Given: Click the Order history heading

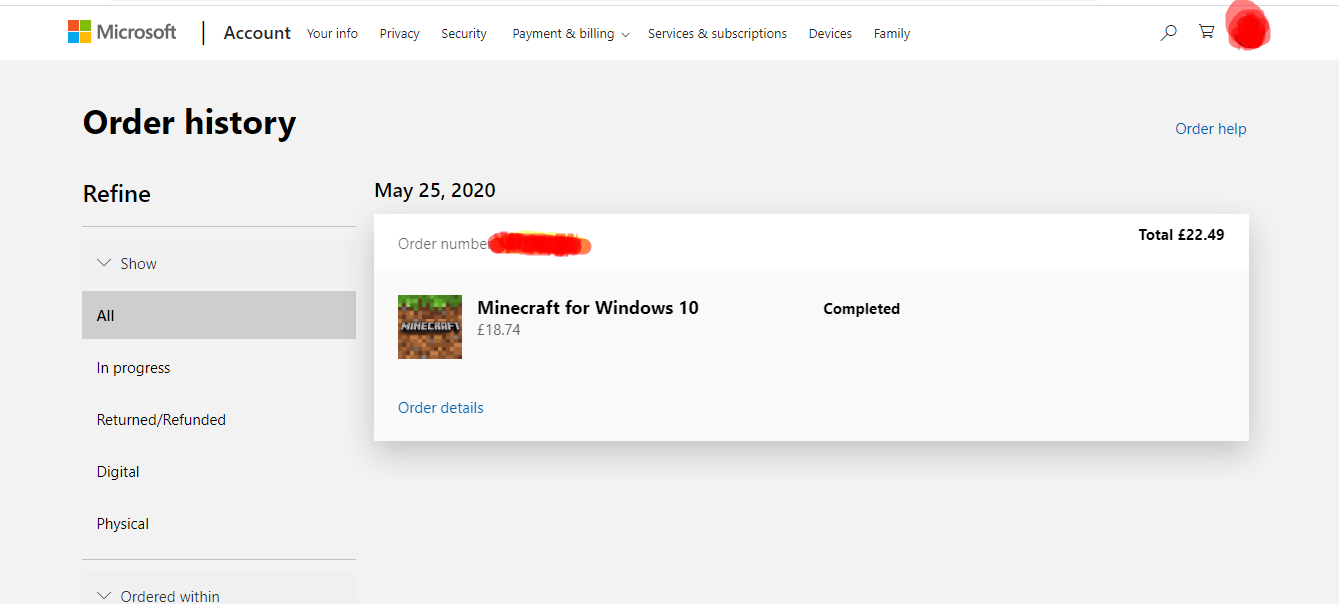Looking at the screenshot, I should pos(189,122).
